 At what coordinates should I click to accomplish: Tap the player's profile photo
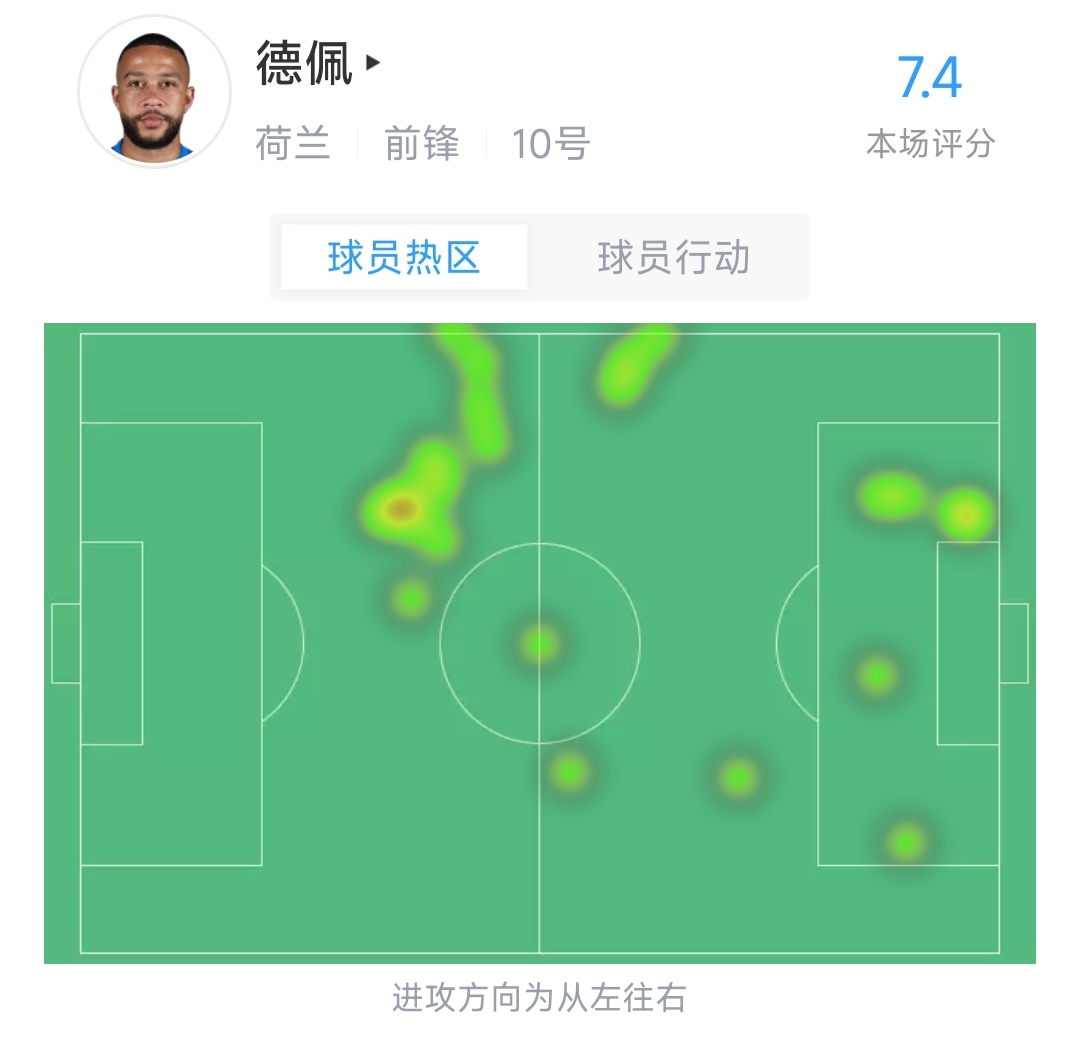point(154,91)
